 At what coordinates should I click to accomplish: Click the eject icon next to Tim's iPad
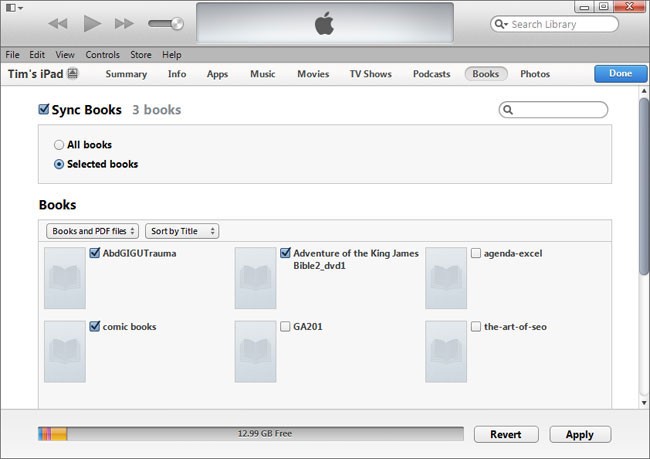(x=73, y=73)
